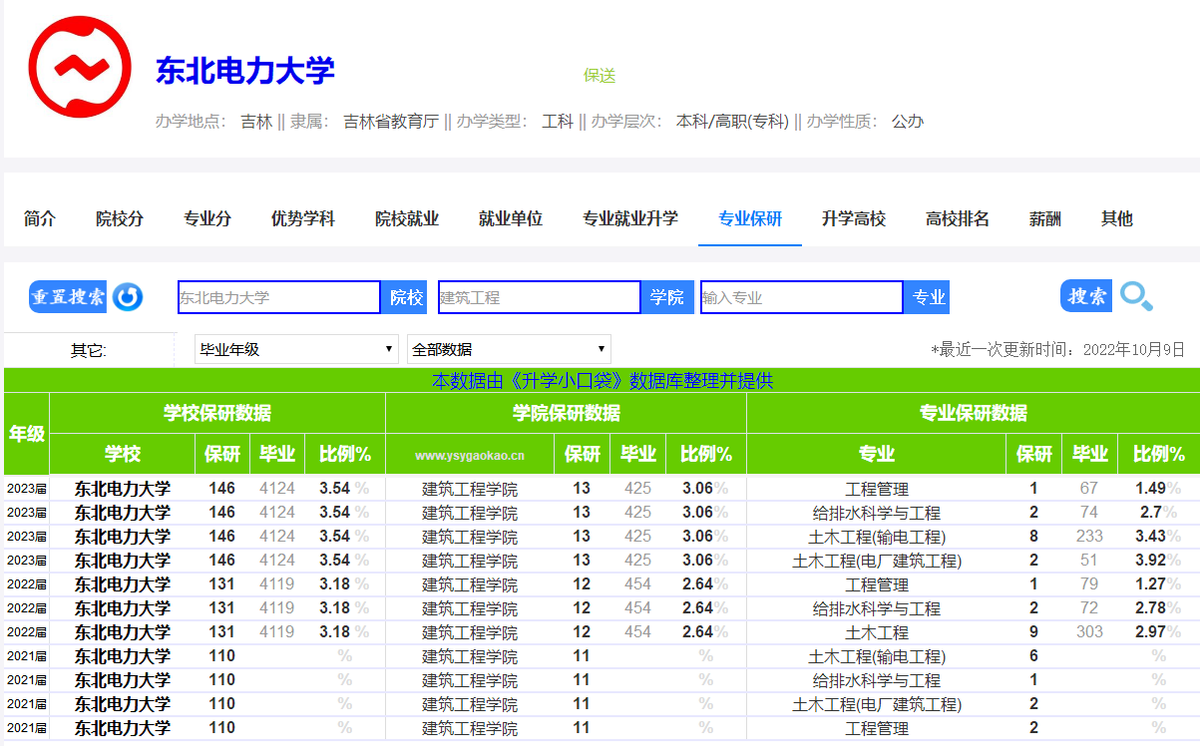Click 土木工程 in the 2022届 row
Screen dimensions: 1200x746
877,633
